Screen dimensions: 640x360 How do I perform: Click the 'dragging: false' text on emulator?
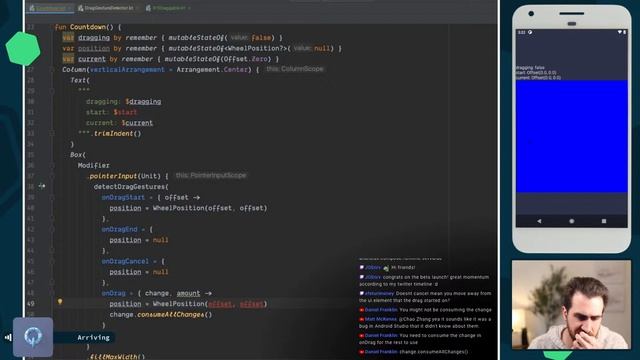tap(530, 68)
